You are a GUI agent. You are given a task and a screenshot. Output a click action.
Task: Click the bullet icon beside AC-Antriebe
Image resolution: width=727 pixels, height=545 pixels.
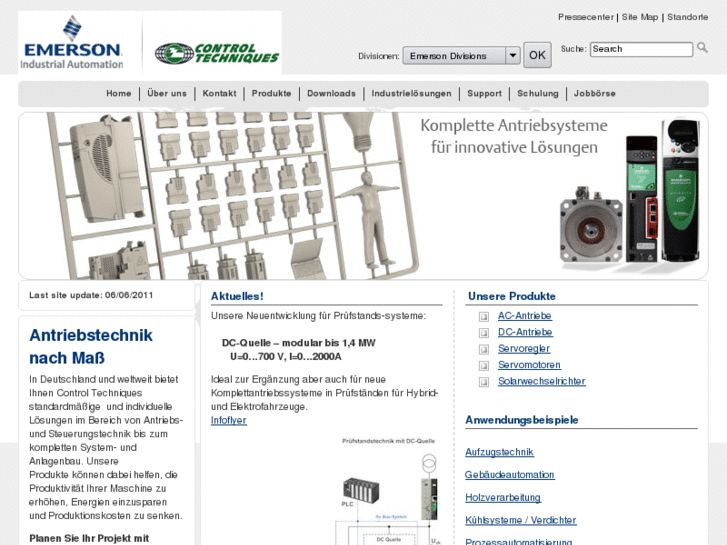pyautogui.click(x=484, y=317)
